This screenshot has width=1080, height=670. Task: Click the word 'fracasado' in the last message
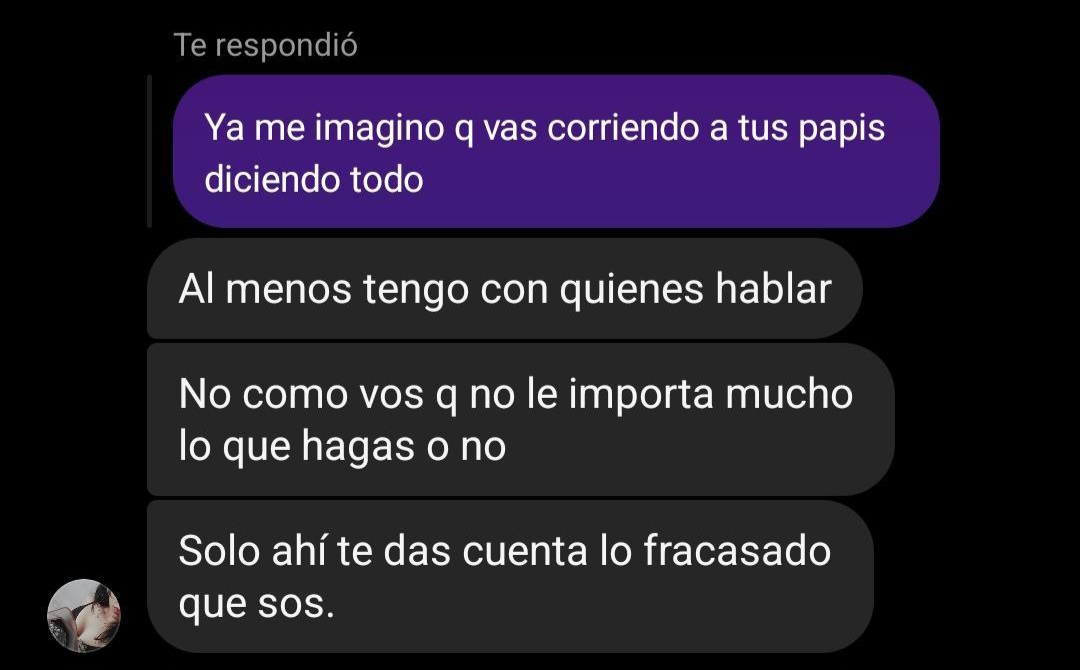(x=737, y=551)
